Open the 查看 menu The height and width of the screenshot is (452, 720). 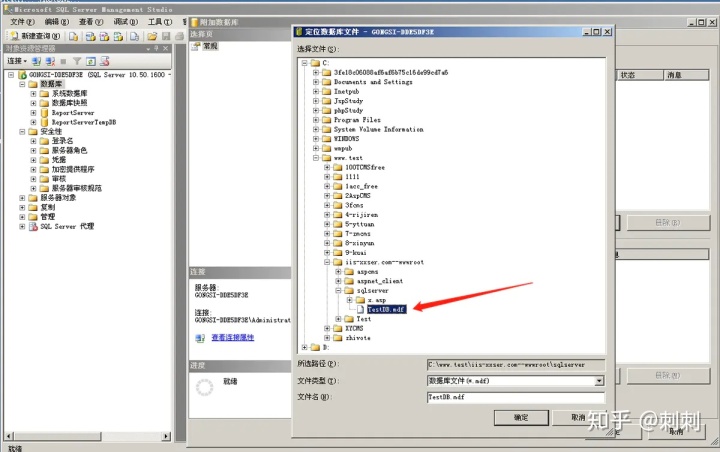click(x=91, y=22)
